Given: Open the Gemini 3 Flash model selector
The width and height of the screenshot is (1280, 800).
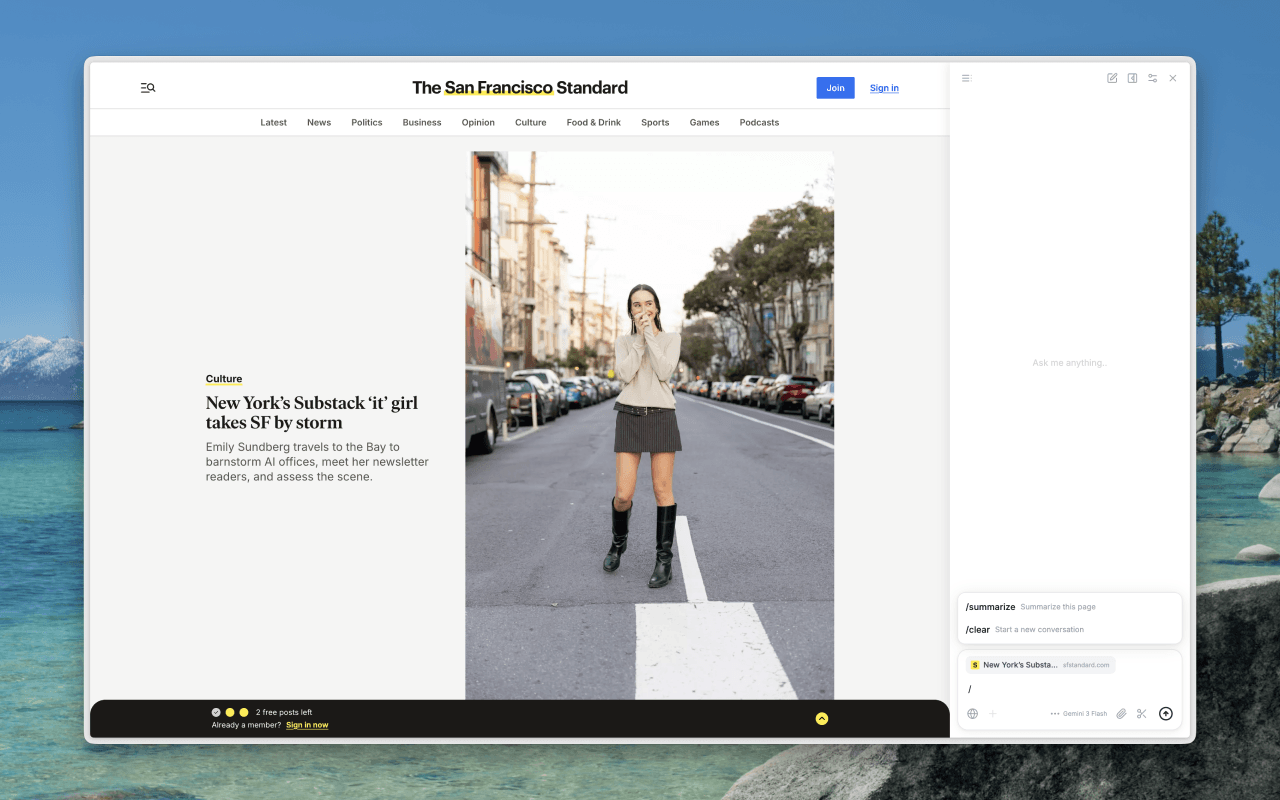Looking at the screenshot, I should [1079, 714].
